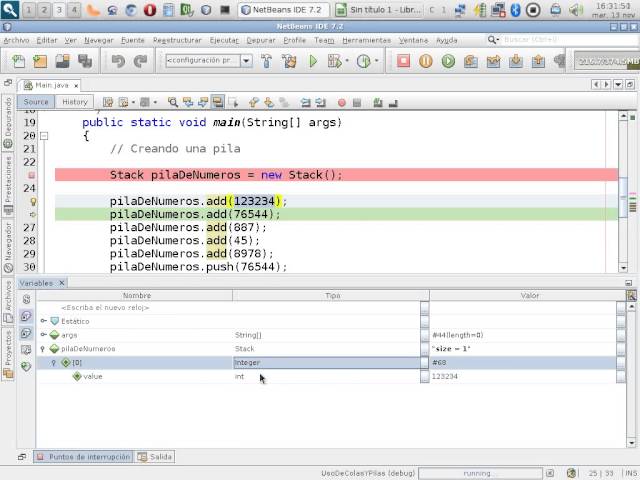
Task: Clean and build the project
Action: (x=289, y=61)
